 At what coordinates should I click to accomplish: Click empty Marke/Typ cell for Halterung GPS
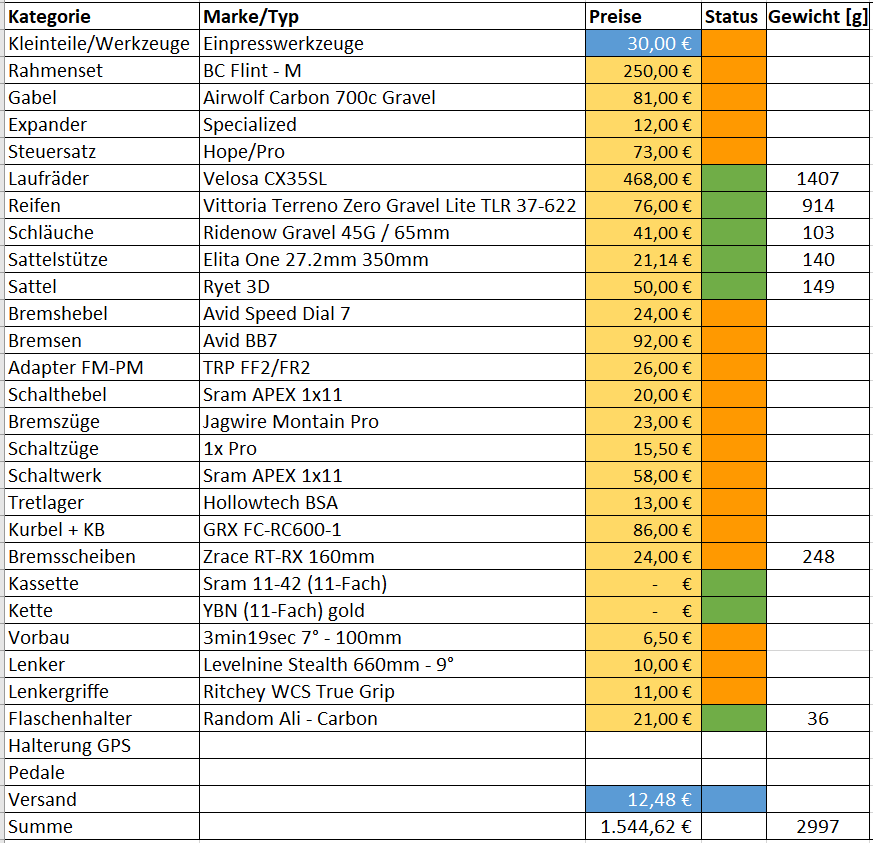pyautogui.click(x=392, y=746)
